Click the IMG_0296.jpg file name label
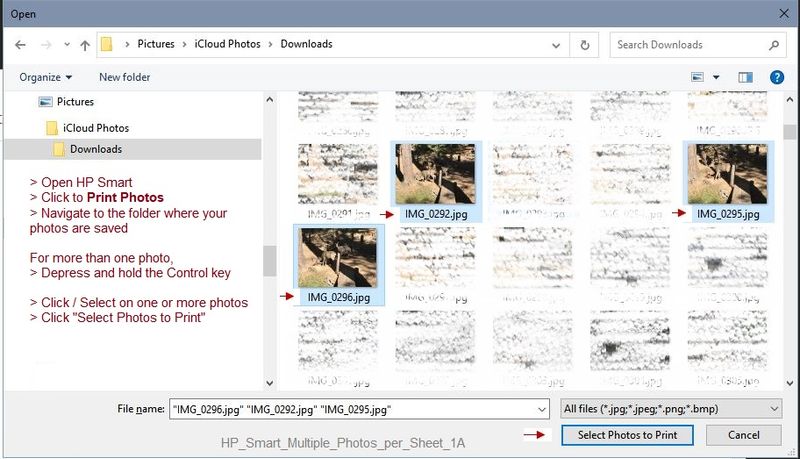 coord(339,297)
